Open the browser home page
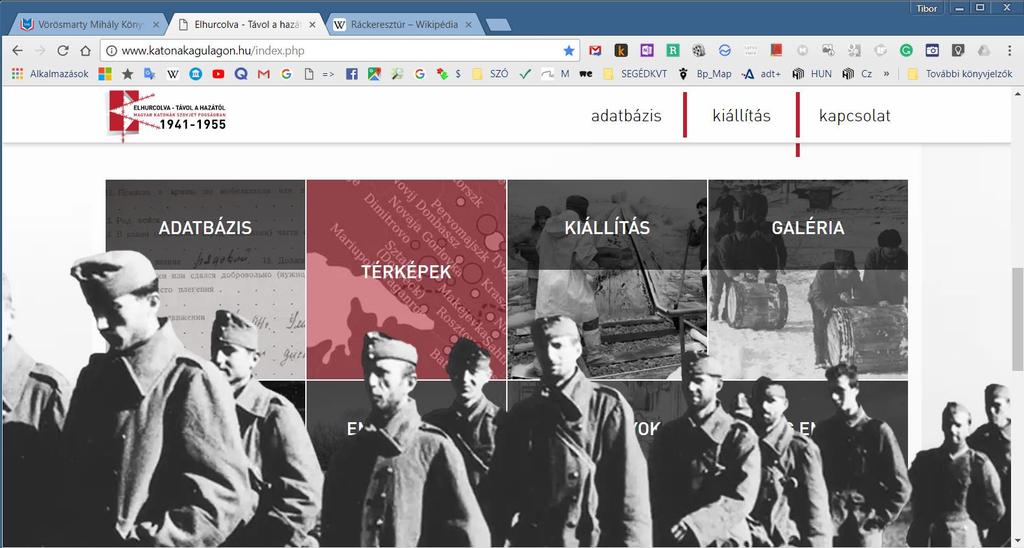This screenshot has width=1024, height=548. pyautogui.click(x=85, y=50)
